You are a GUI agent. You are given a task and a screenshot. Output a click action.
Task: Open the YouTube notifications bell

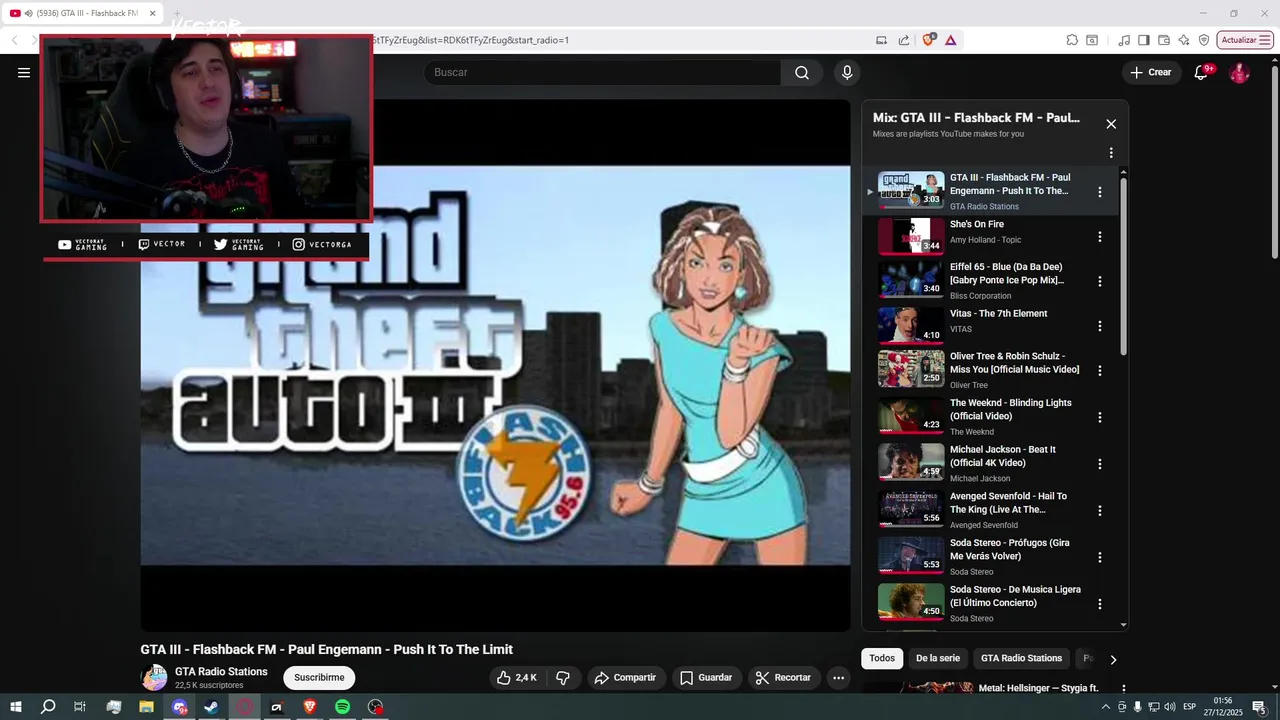[1202, 72]
